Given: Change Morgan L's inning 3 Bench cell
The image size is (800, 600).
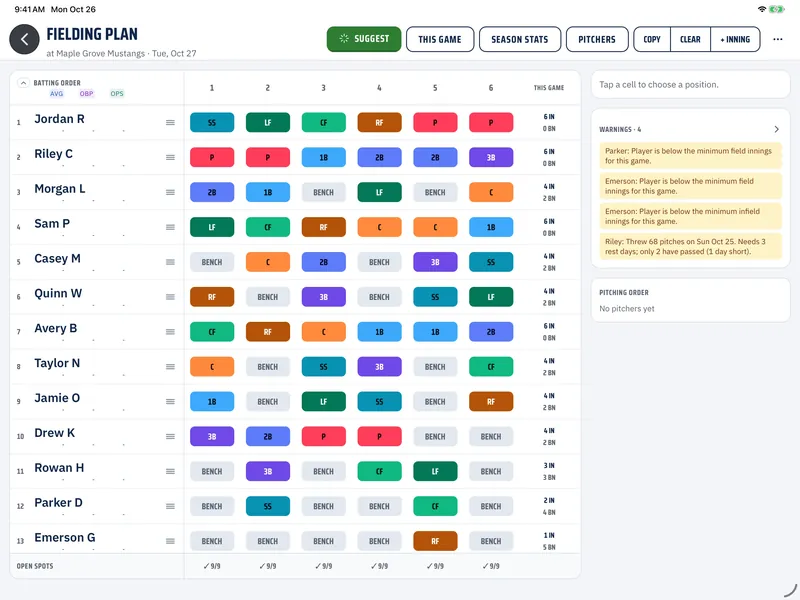Looking at the screenshot, I should 323,192.
